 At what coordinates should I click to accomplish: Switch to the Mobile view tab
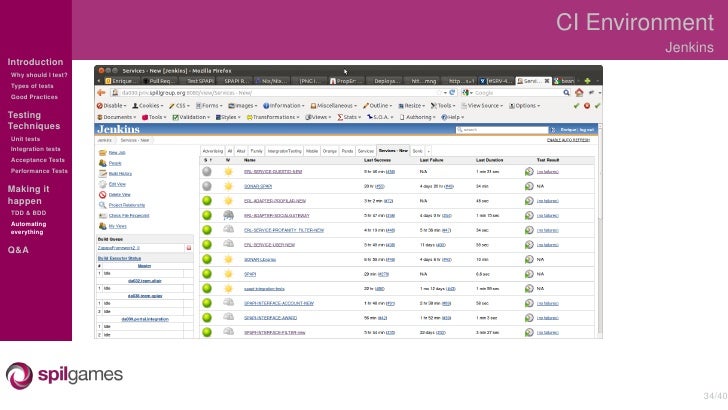(x=312, y=151)
